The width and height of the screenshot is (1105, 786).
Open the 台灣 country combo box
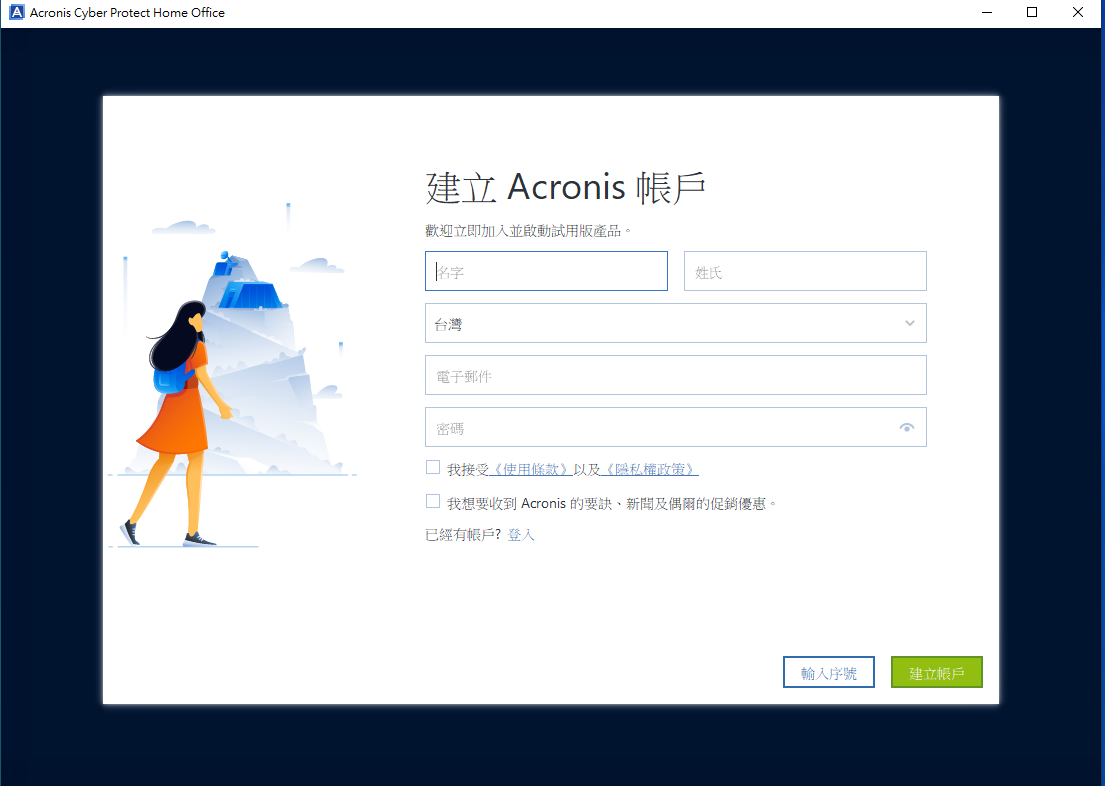(660, 324)
